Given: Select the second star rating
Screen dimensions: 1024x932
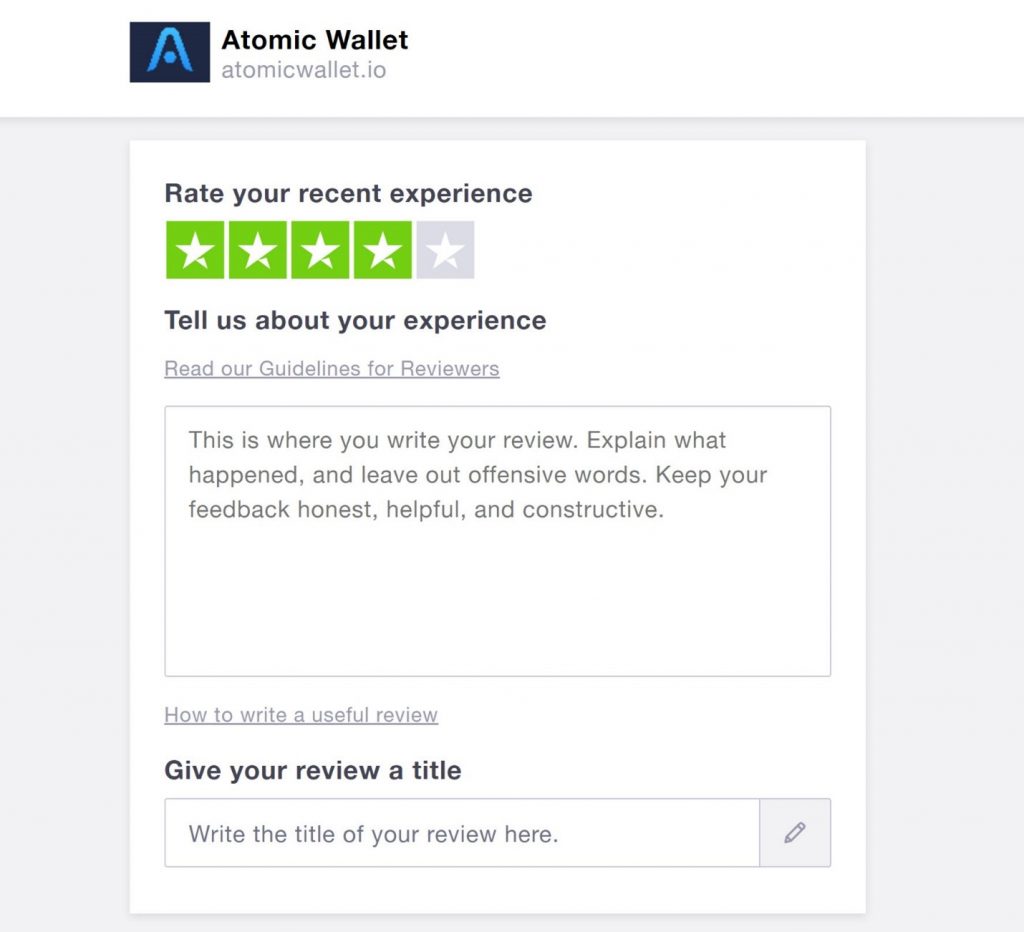Looking at the screenshot, I should pos(257,249).
